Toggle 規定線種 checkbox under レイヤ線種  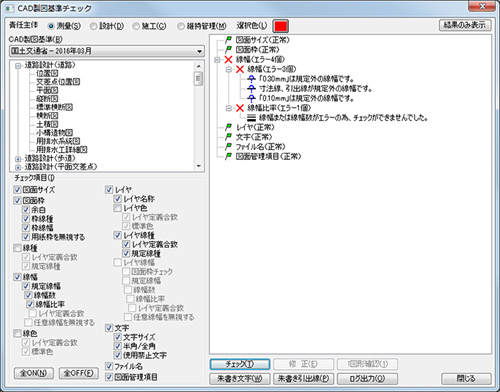tap(126, 253)
